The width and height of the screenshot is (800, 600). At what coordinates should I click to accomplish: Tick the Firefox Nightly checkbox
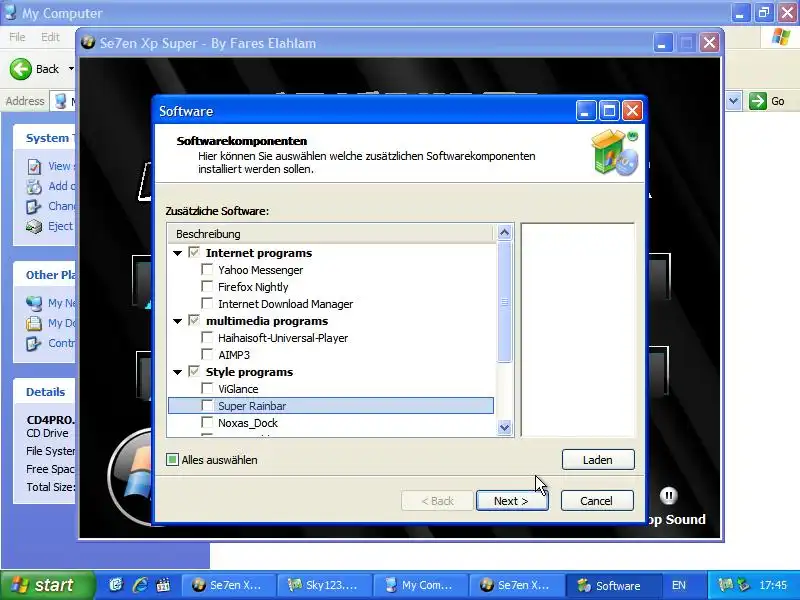pos(207,286)
